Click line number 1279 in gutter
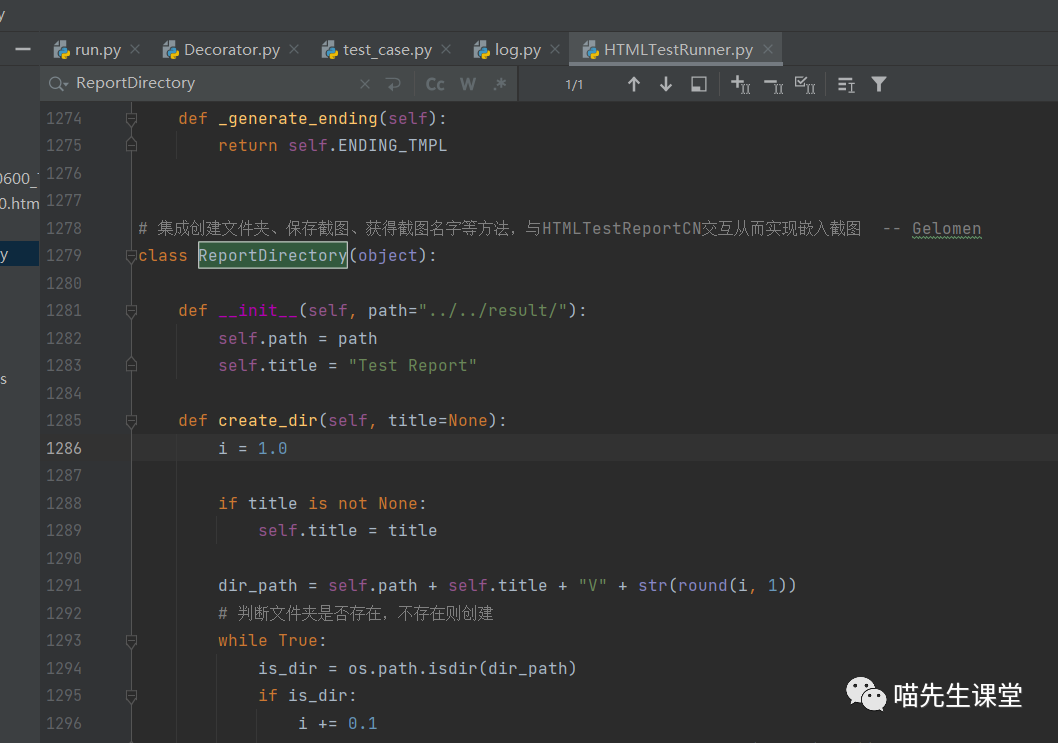1058x743 pixels. 64,255
